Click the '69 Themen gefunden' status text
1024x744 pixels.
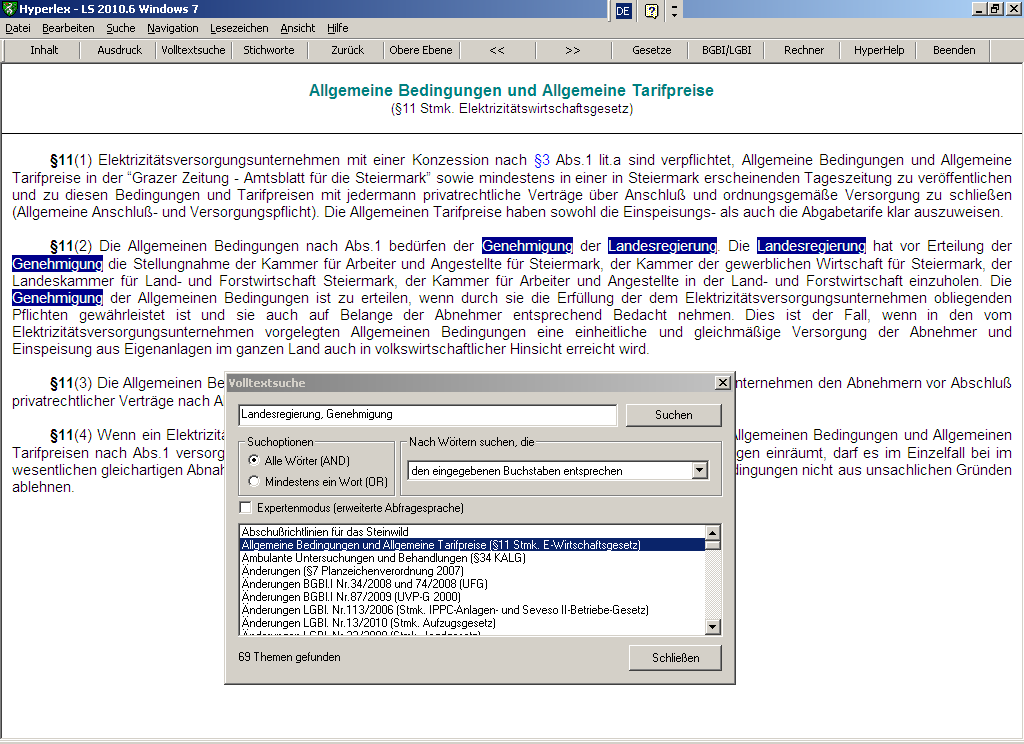(289, 657)
